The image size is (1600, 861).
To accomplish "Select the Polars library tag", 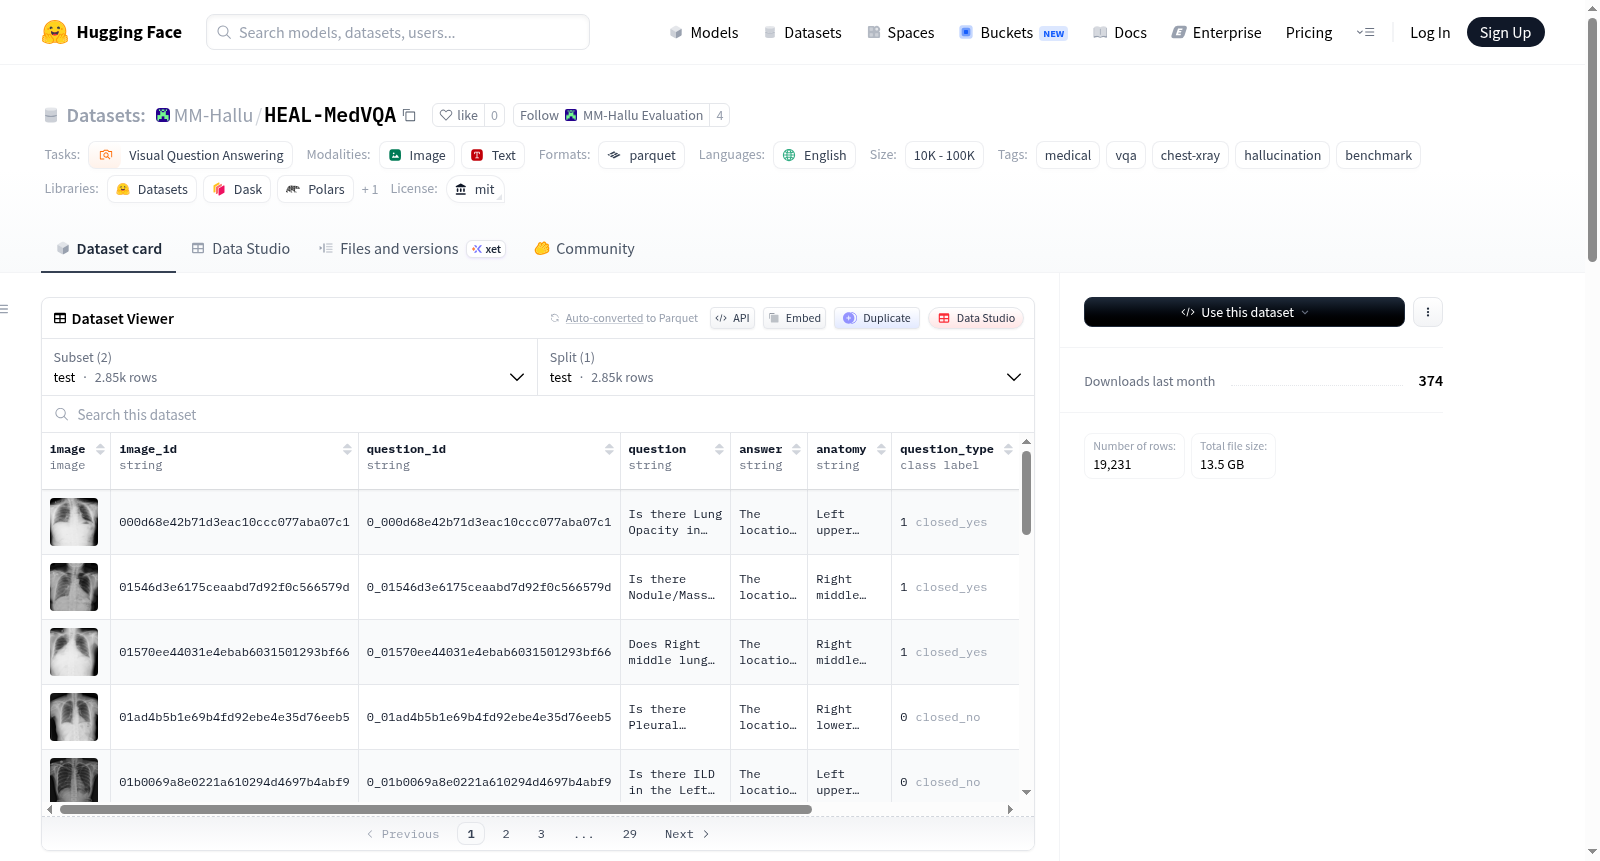I will 315,189.
